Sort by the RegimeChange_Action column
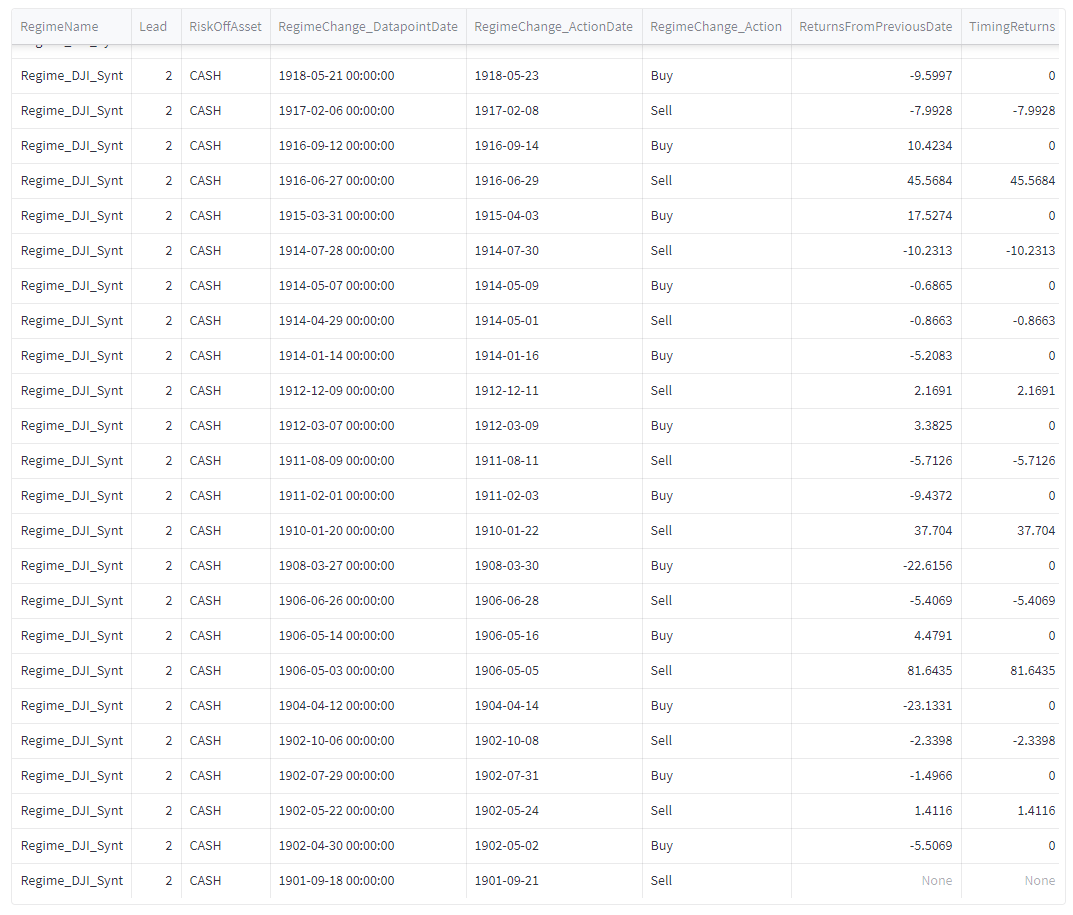Viewport: 1073px width, 915px height. click(716, 26)
